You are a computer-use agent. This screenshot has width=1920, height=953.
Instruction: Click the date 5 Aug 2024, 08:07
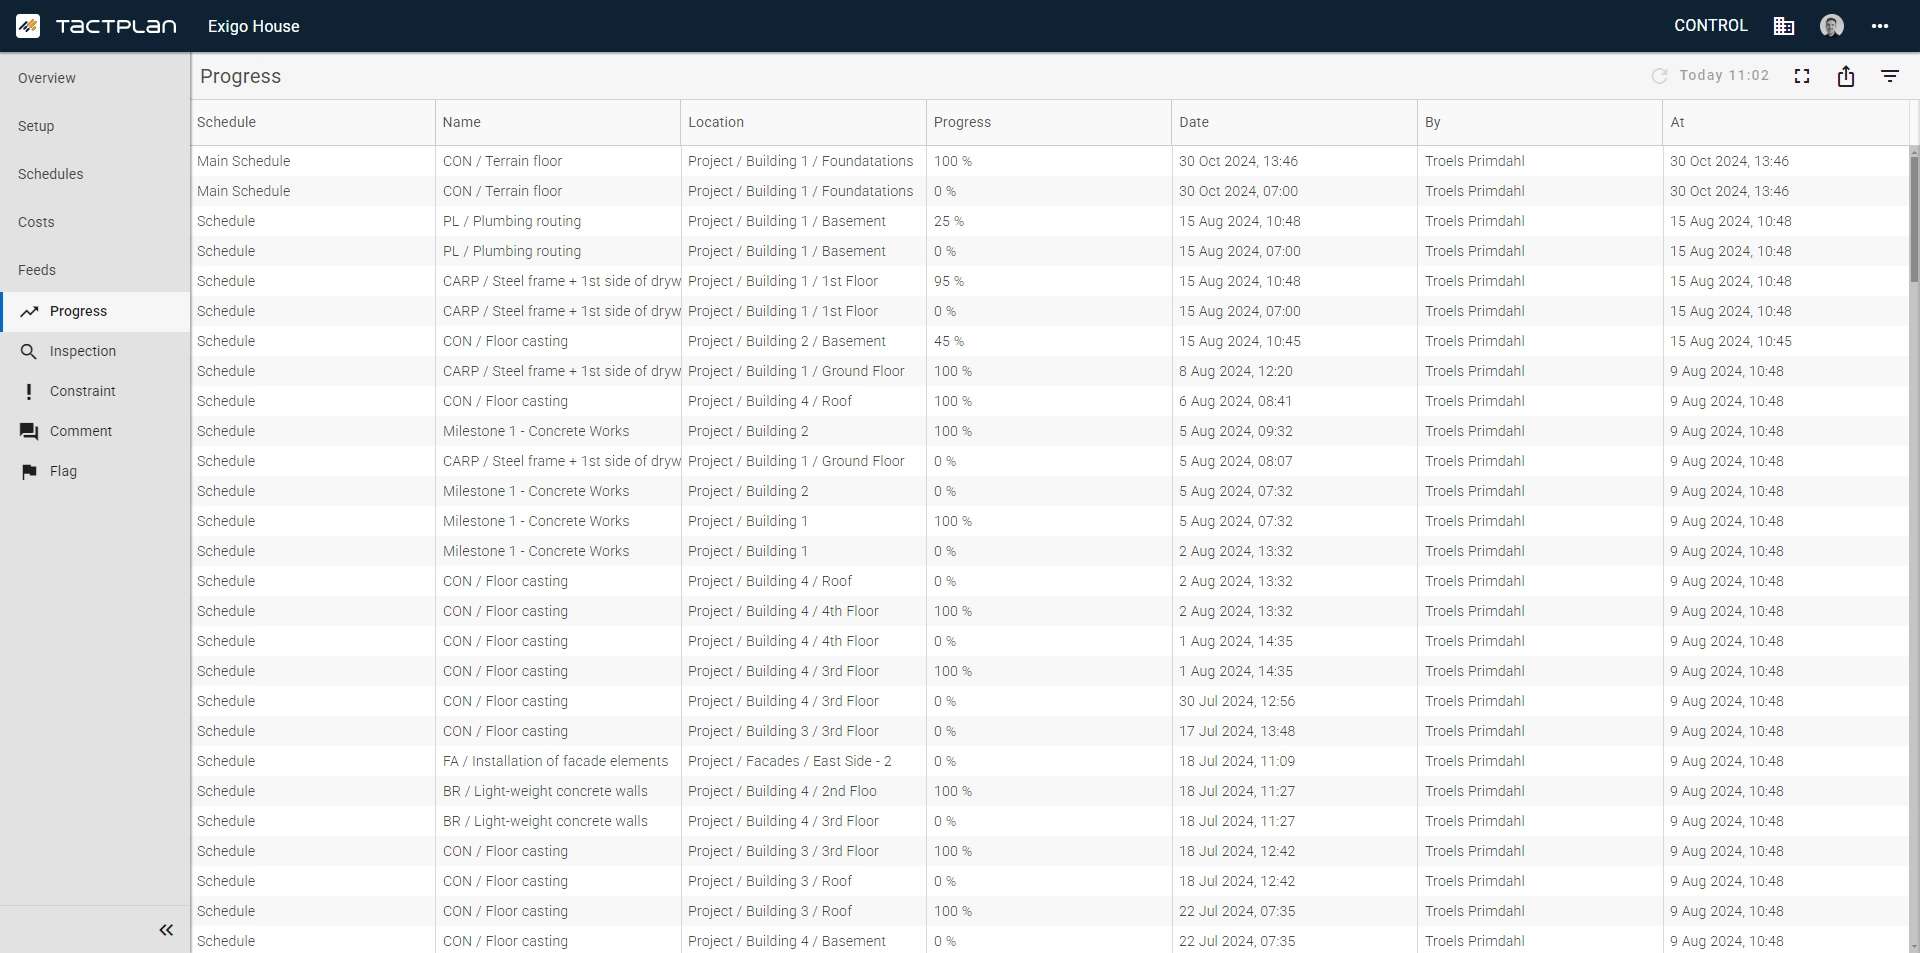coord(1236,461)
